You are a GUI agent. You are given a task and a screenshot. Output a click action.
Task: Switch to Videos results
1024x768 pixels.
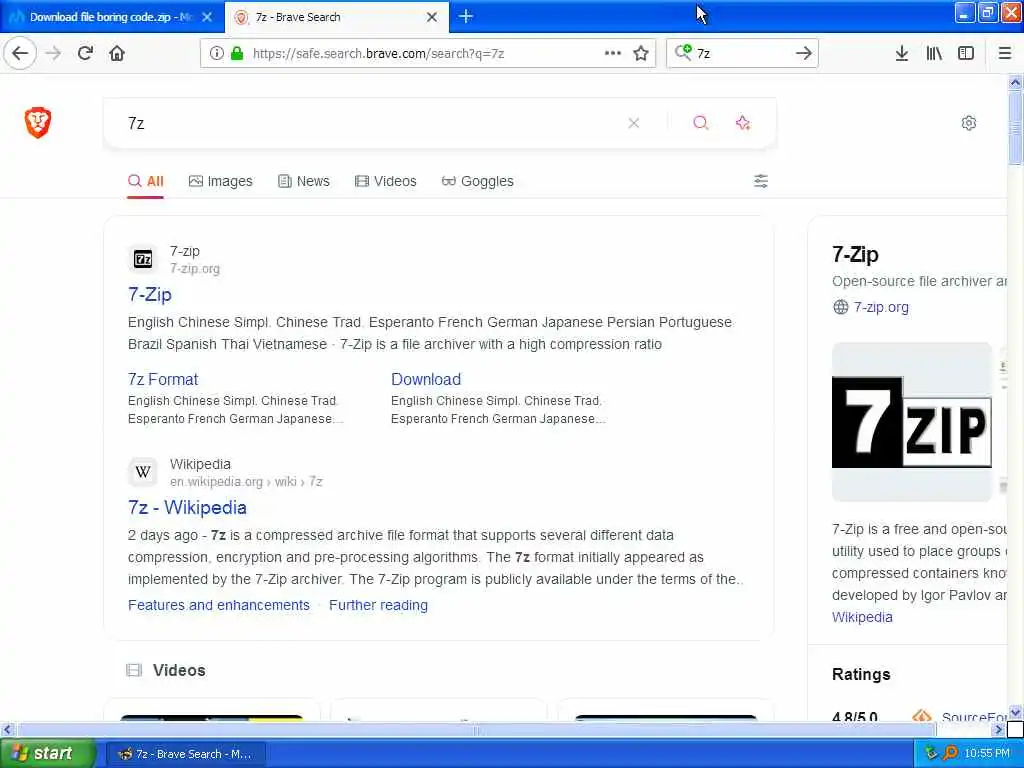[x=385, y=181]
